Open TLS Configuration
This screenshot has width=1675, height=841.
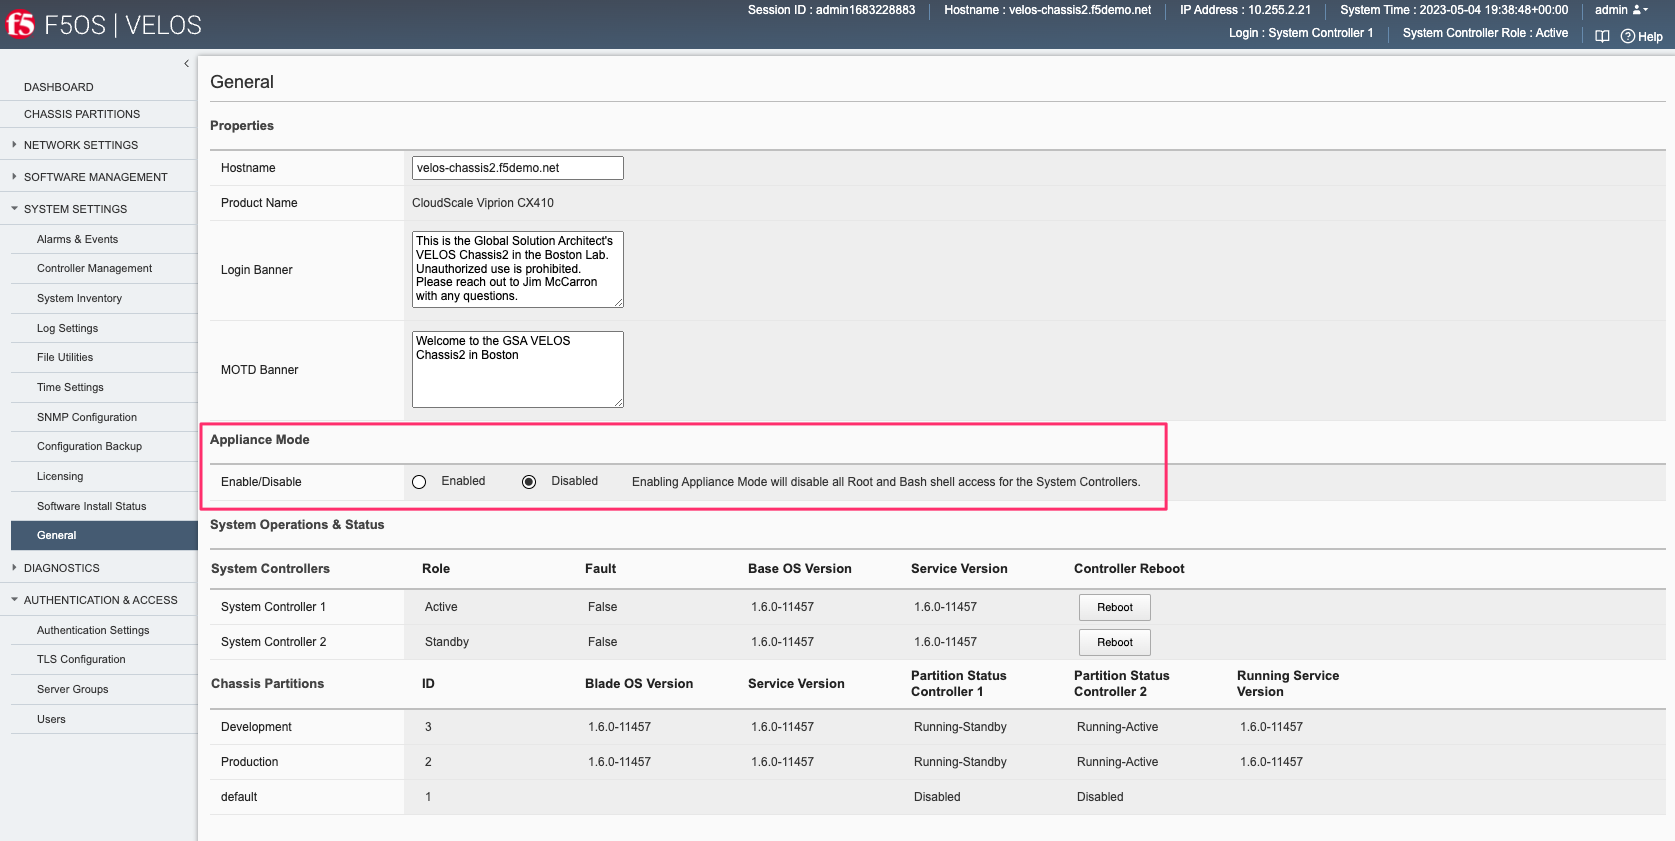81,659
